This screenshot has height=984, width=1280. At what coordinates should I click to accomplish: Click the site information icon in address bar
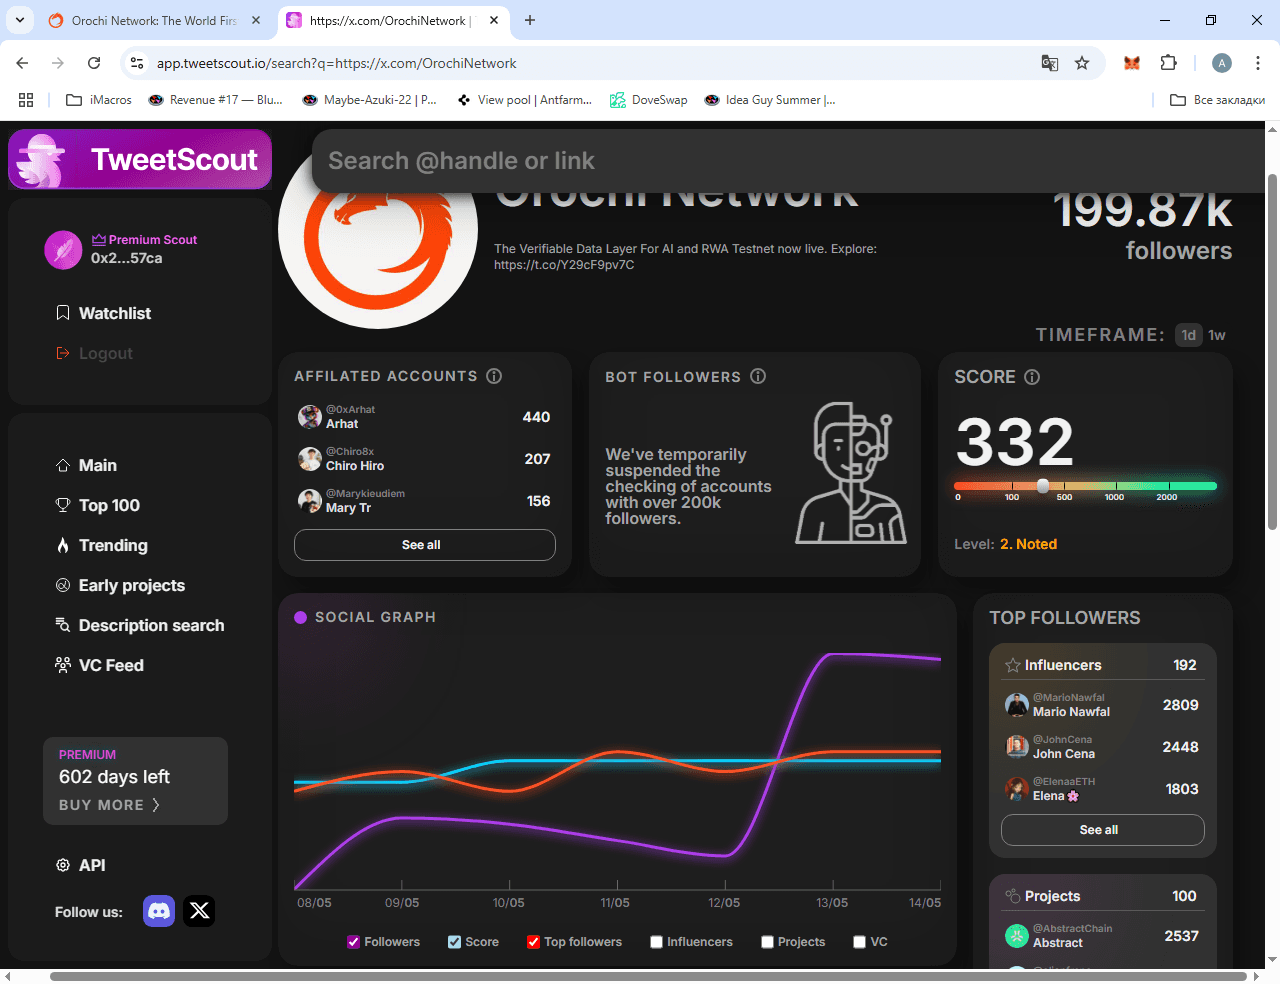[137, 63]
